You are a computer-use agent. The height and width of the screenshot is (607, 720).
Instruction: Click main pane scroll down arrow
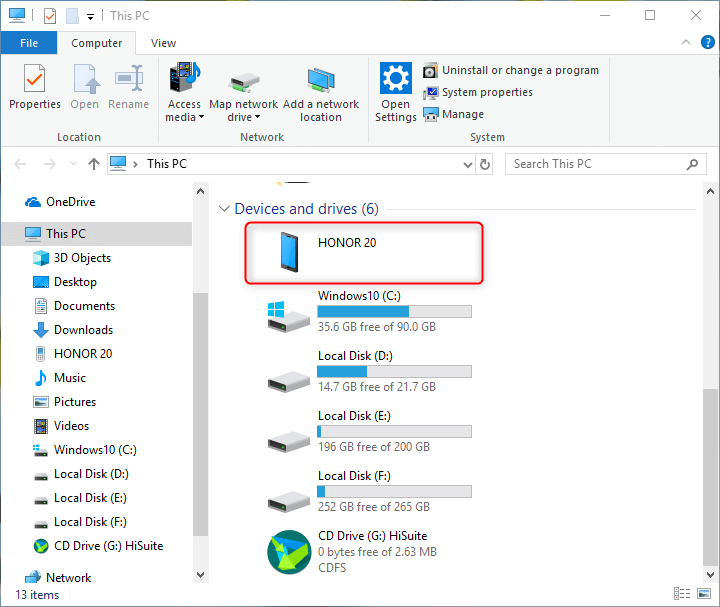[710, 575]
